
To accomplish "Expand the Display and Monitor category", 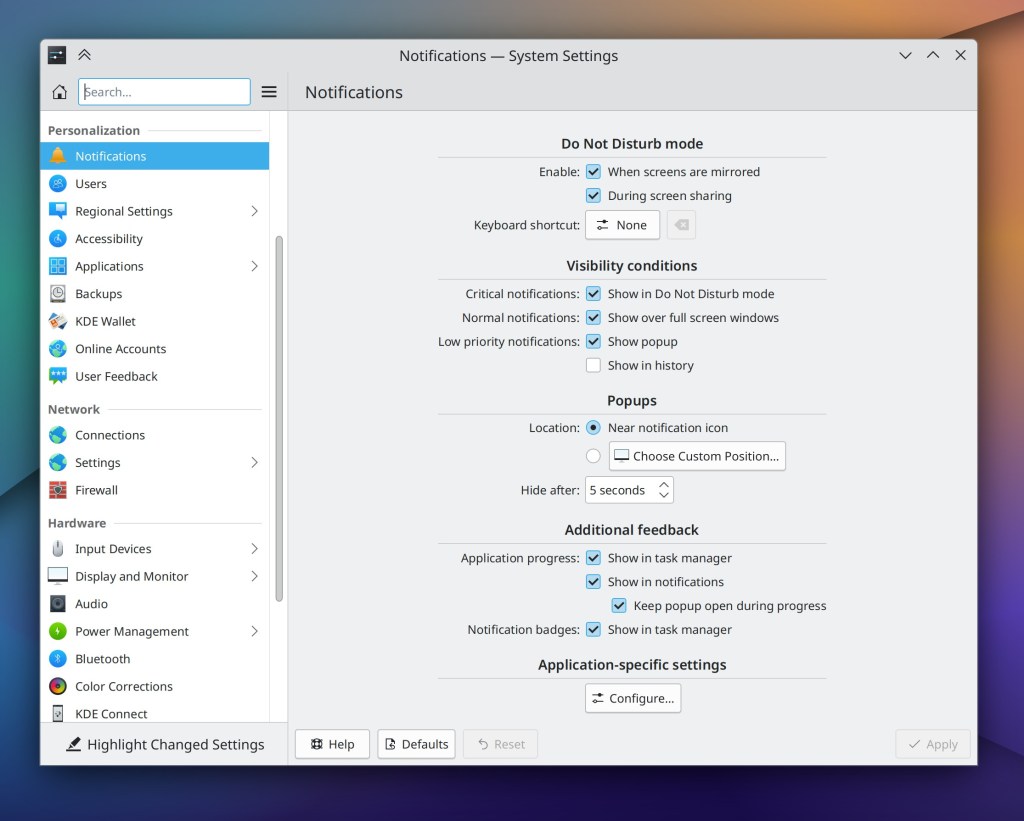I will point(254,577).
